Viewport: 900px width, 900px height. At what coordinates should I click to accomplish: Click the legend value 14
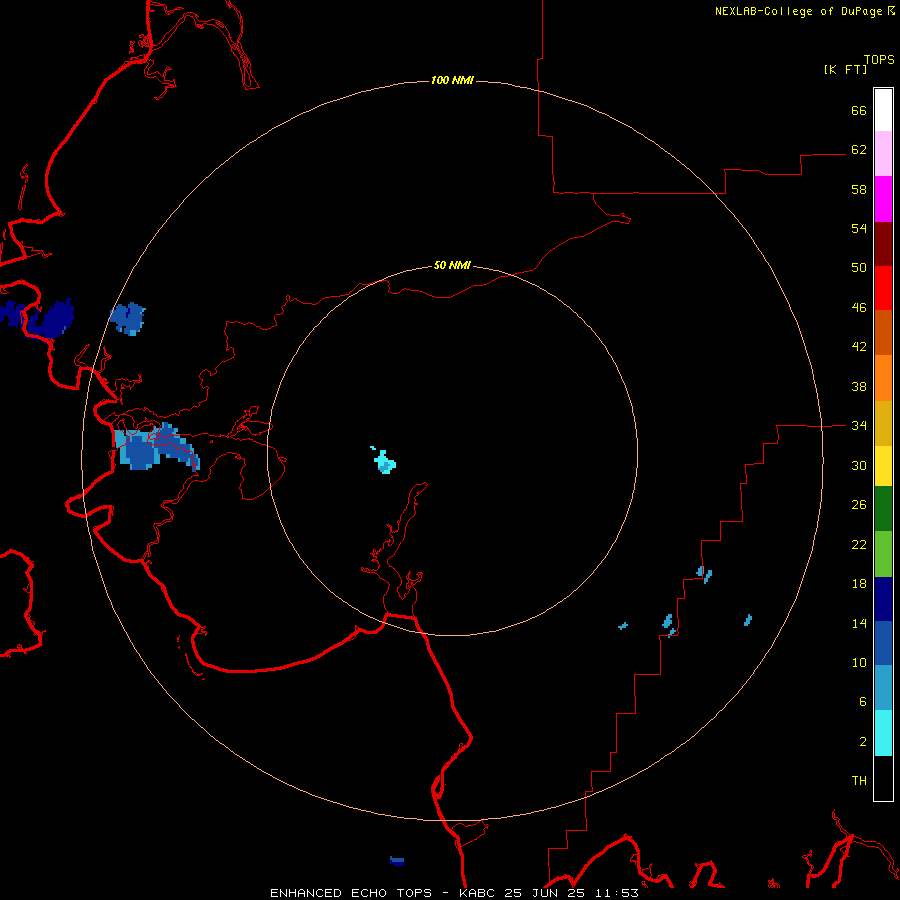click(859, 623)
